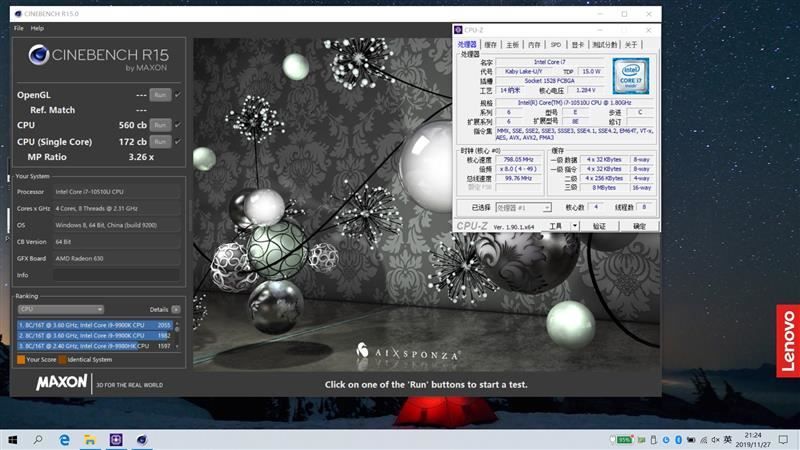Screen dimensions: 800x450
Task: Click the battery 95% tray icon
Action: coord(625,440)
